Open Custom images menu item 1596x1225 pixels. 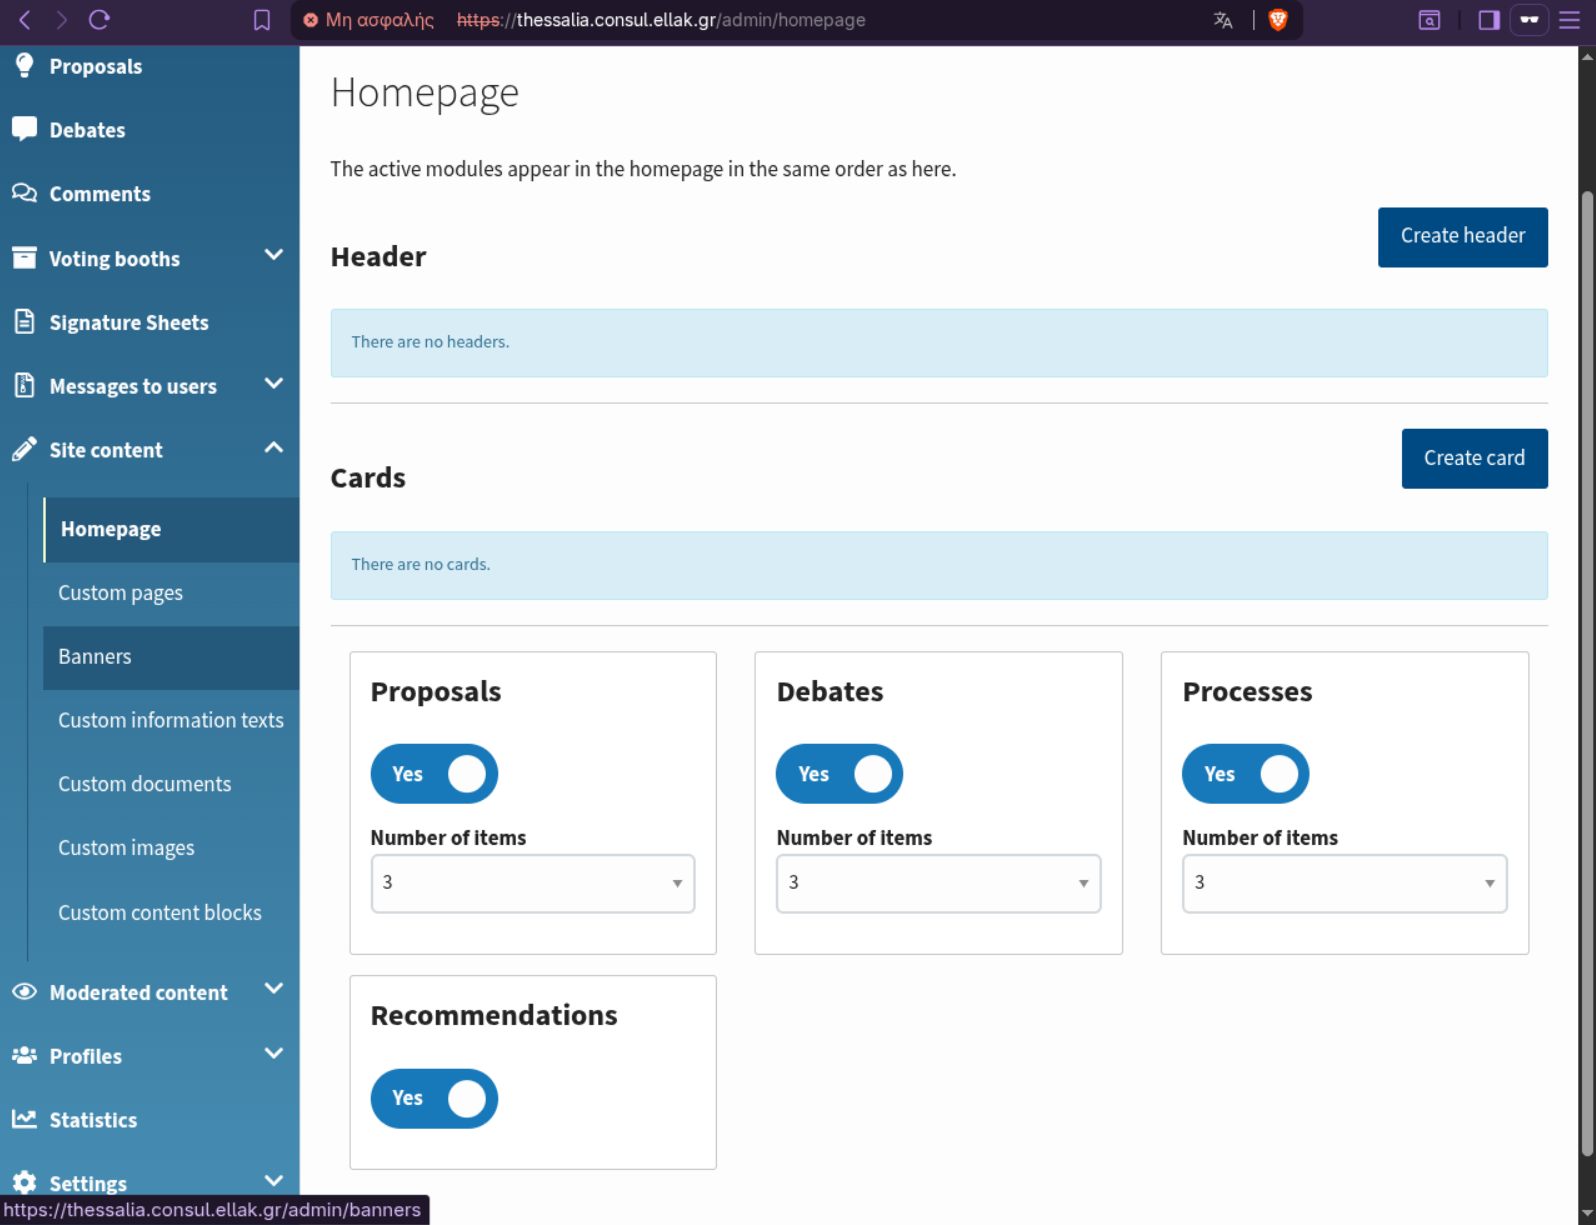(x=171, y=848)
